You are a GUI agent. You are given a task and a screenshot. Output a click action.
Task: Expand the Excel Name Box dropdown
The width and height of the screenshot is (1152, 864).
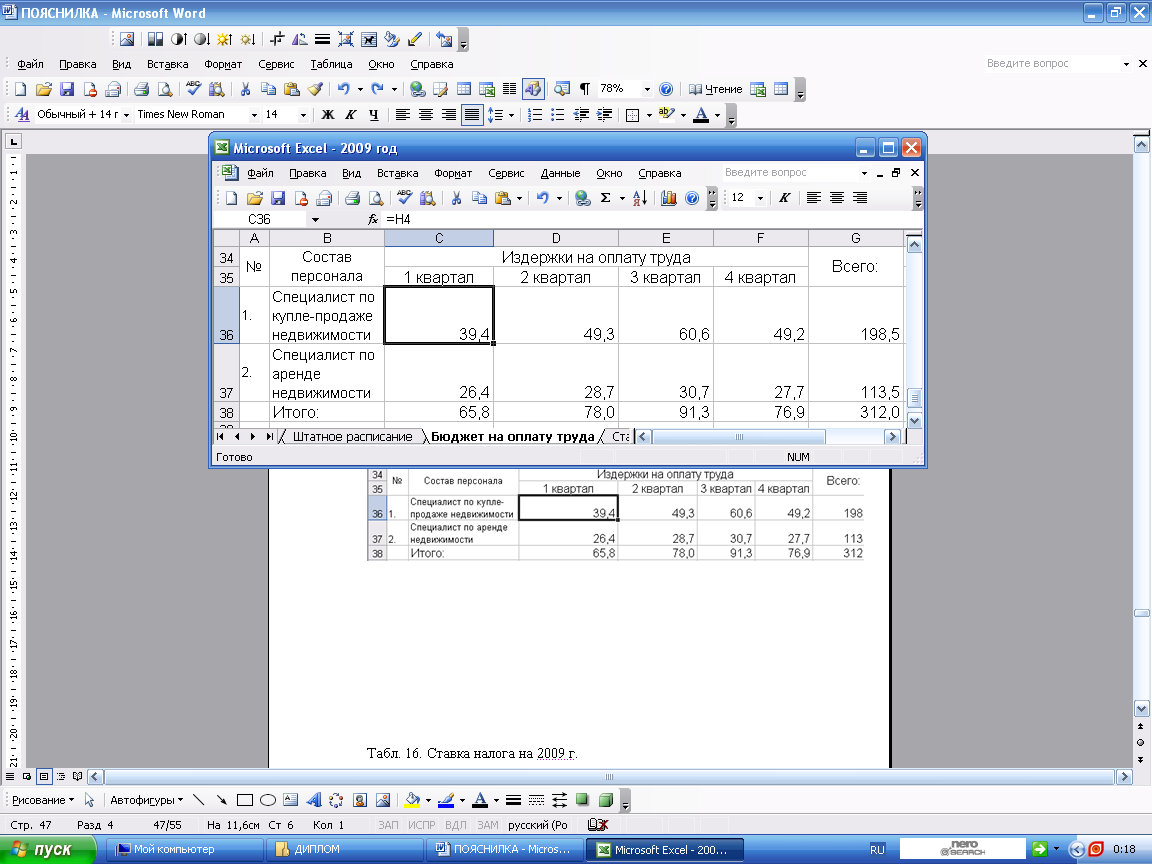click(x=315, y=219)
